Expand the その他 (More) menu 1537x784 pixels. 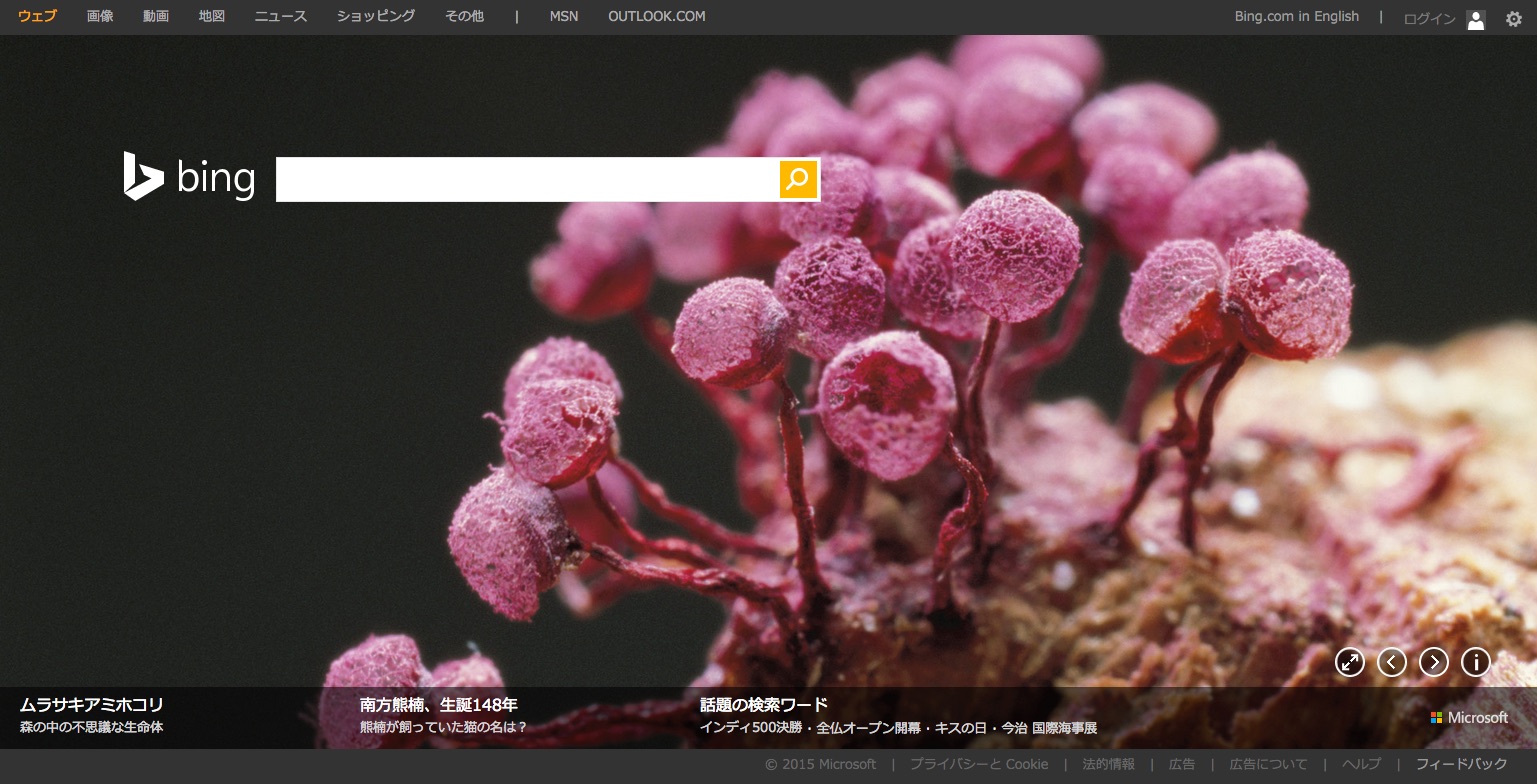click(x=464, y=16)
